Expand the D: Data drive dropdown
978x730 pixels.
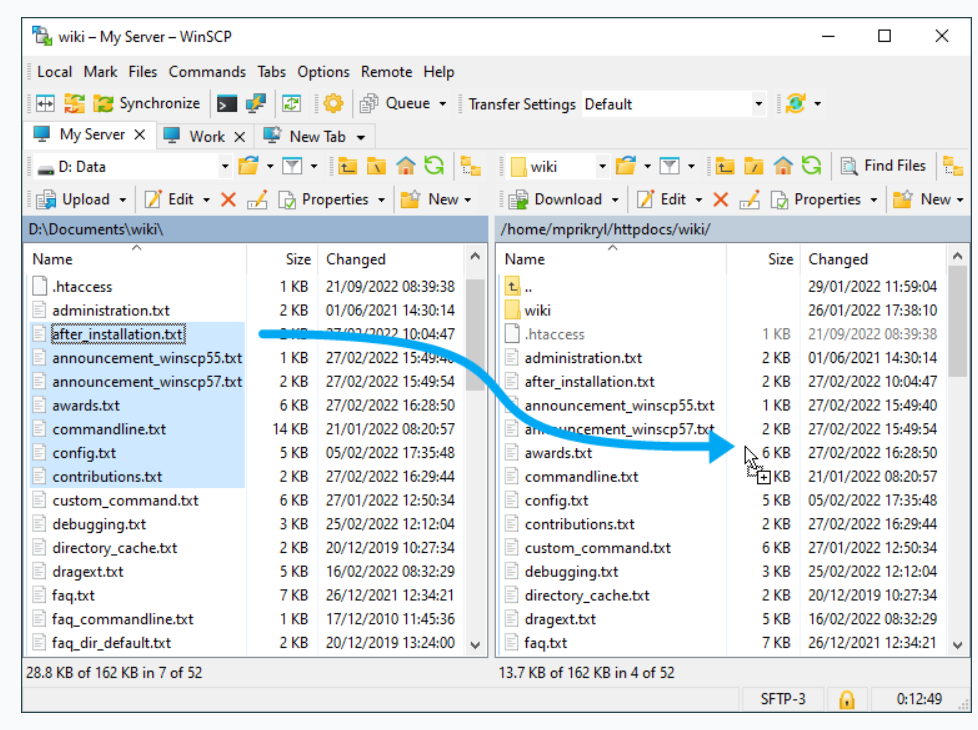(225, 166)
